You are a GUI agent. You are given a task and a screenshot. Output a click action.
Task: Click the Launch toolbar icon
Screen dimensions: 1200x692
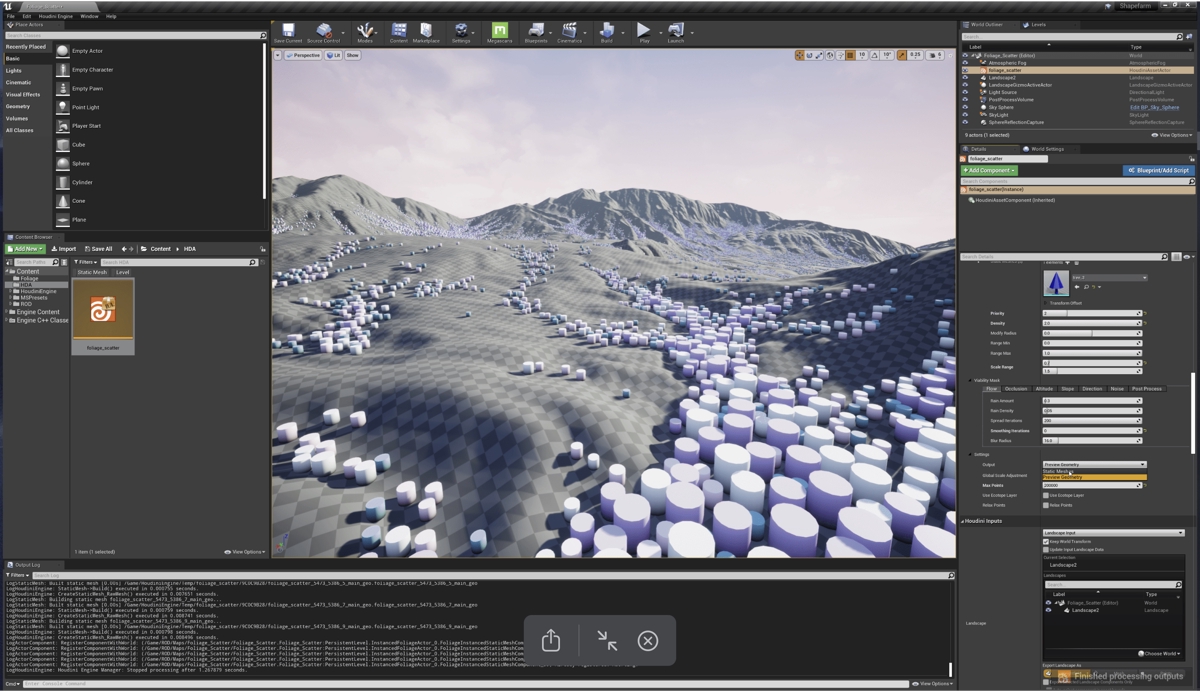(x=676, y=33)
